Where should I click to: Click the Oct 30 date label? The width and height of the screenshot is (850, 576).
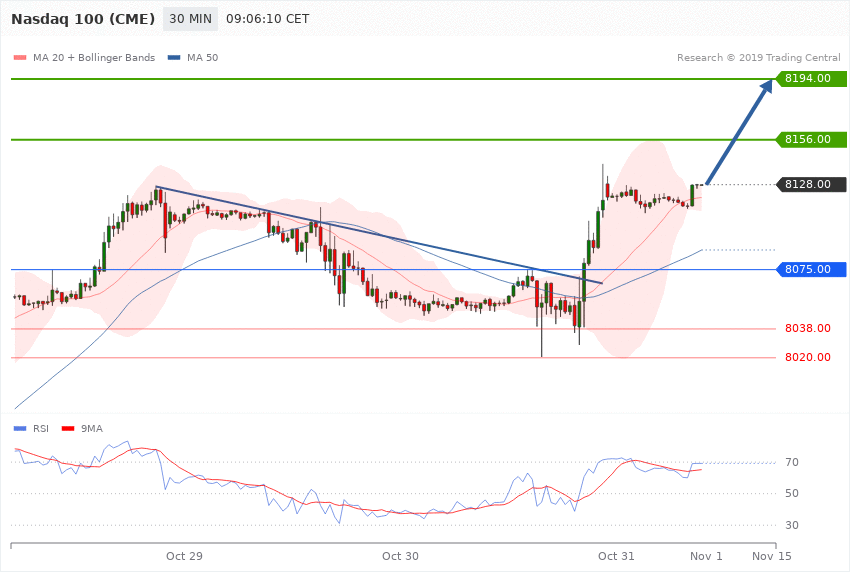[x=400, y=556]
